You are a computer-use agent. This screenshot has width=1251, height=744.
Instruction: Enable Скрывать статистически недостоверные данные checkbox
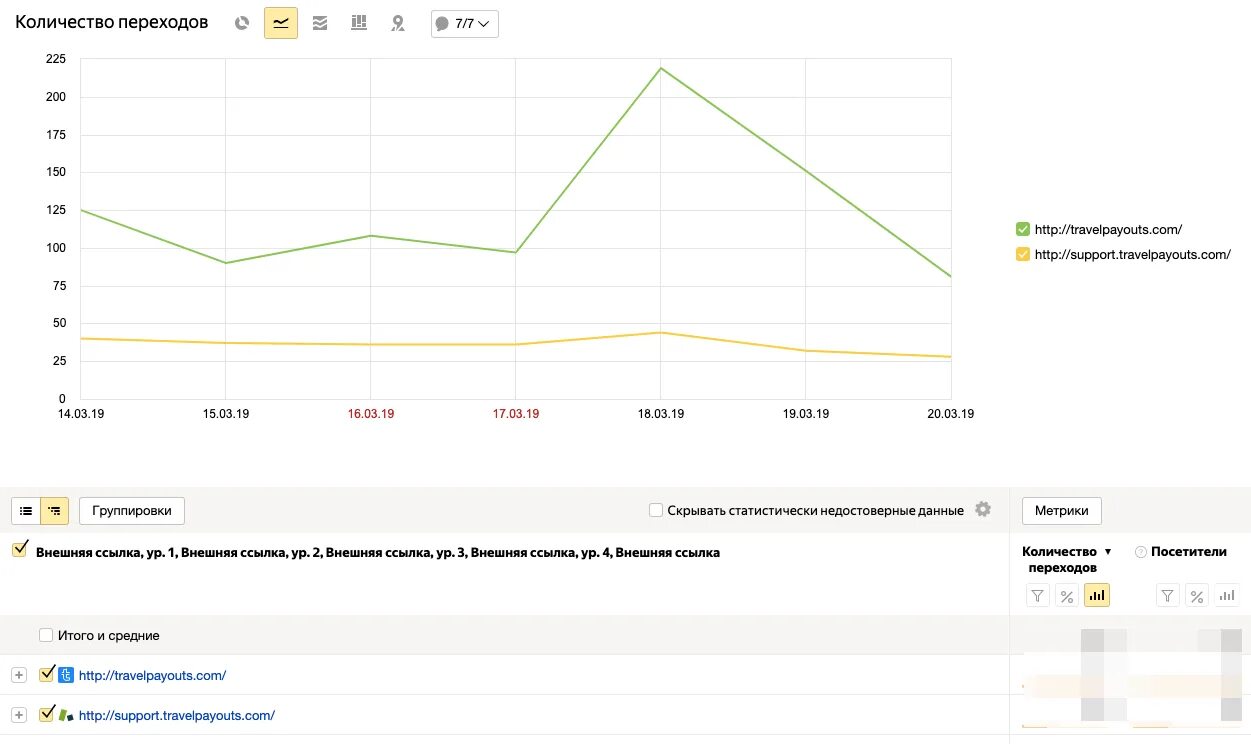tap(656, 510)
